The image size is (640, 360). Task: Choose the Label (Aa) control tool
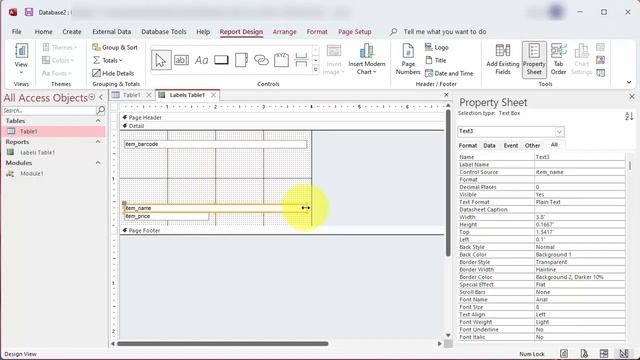pos(201,60)
